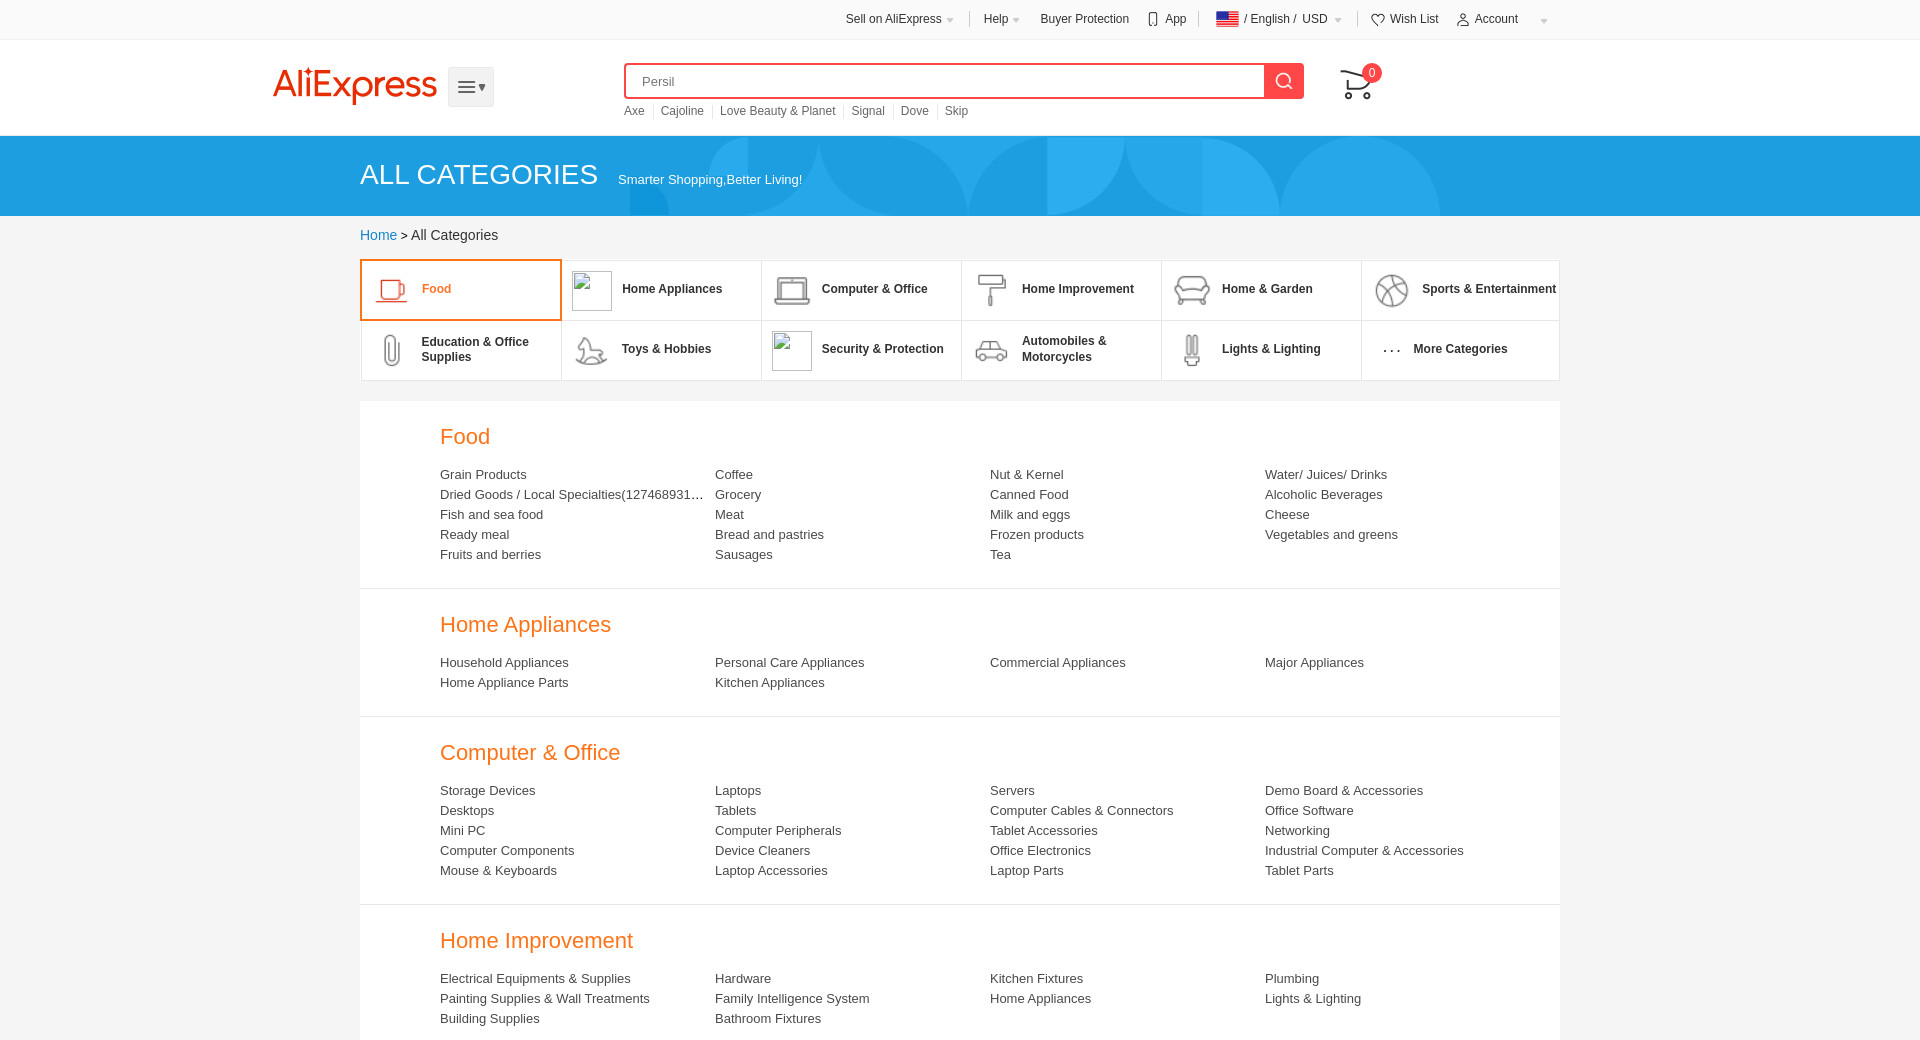
Task: Click the Toys & Hobbies rocking horse icon
Action: pyautogui.click(x=591, y=351)
